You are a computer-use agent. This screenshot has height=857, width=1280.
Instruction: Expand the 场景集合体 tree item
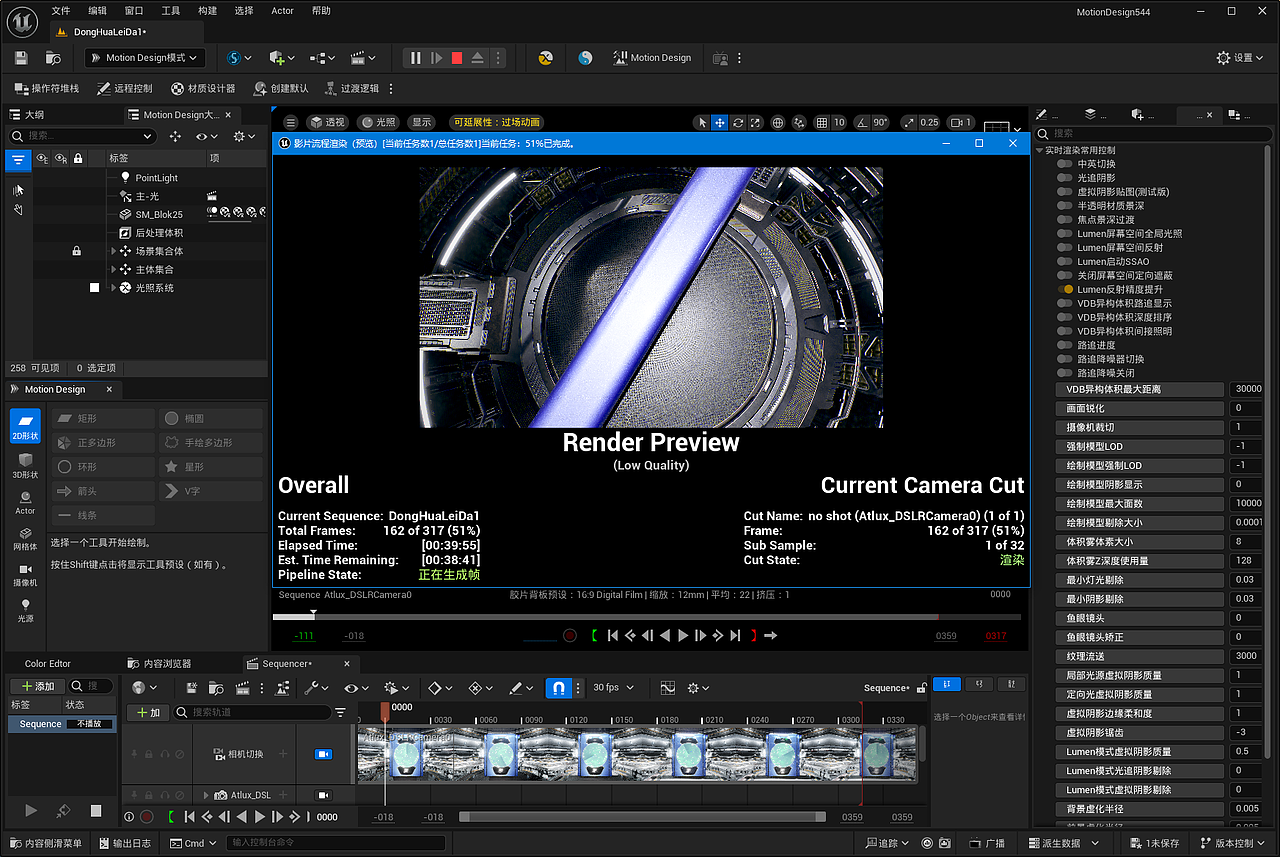pyautogui.click(x=114, y=251)
